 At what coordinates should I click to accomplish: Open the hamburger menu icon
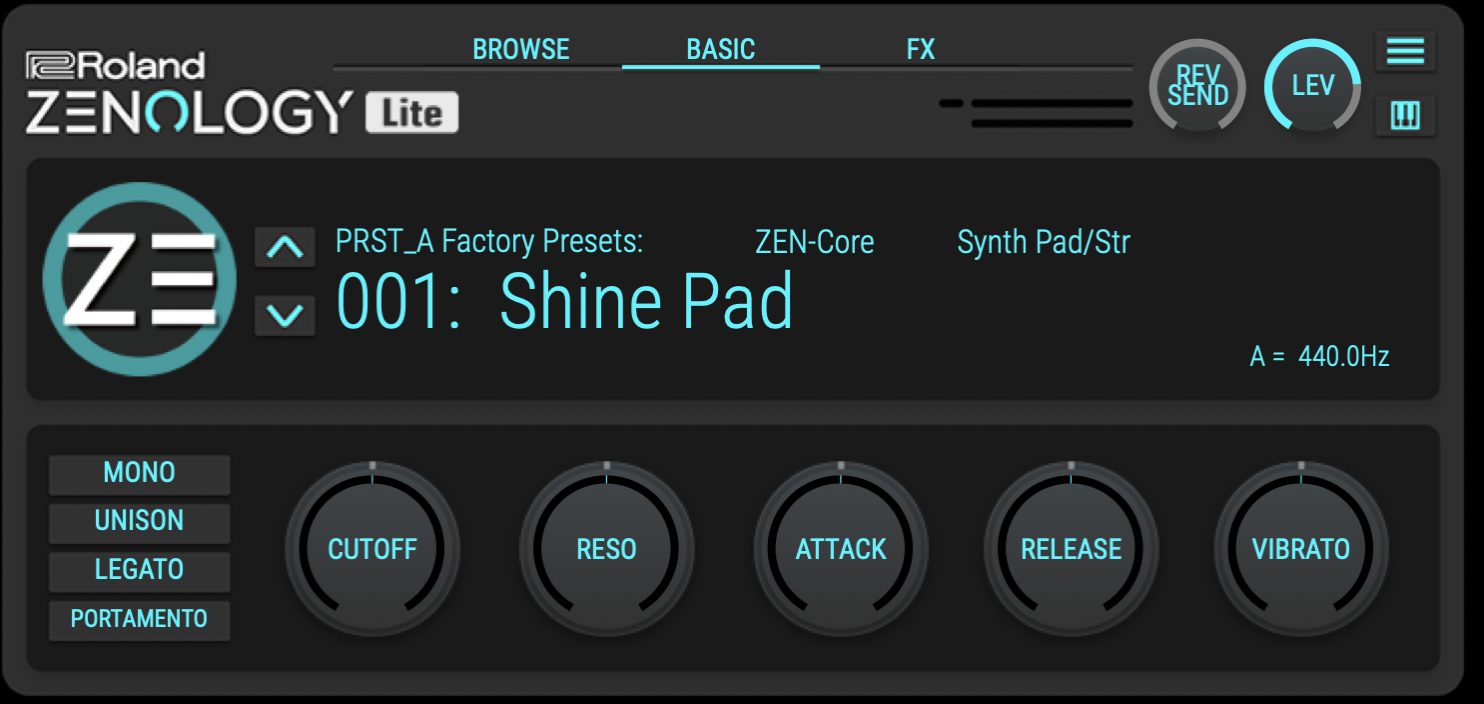1405,51
